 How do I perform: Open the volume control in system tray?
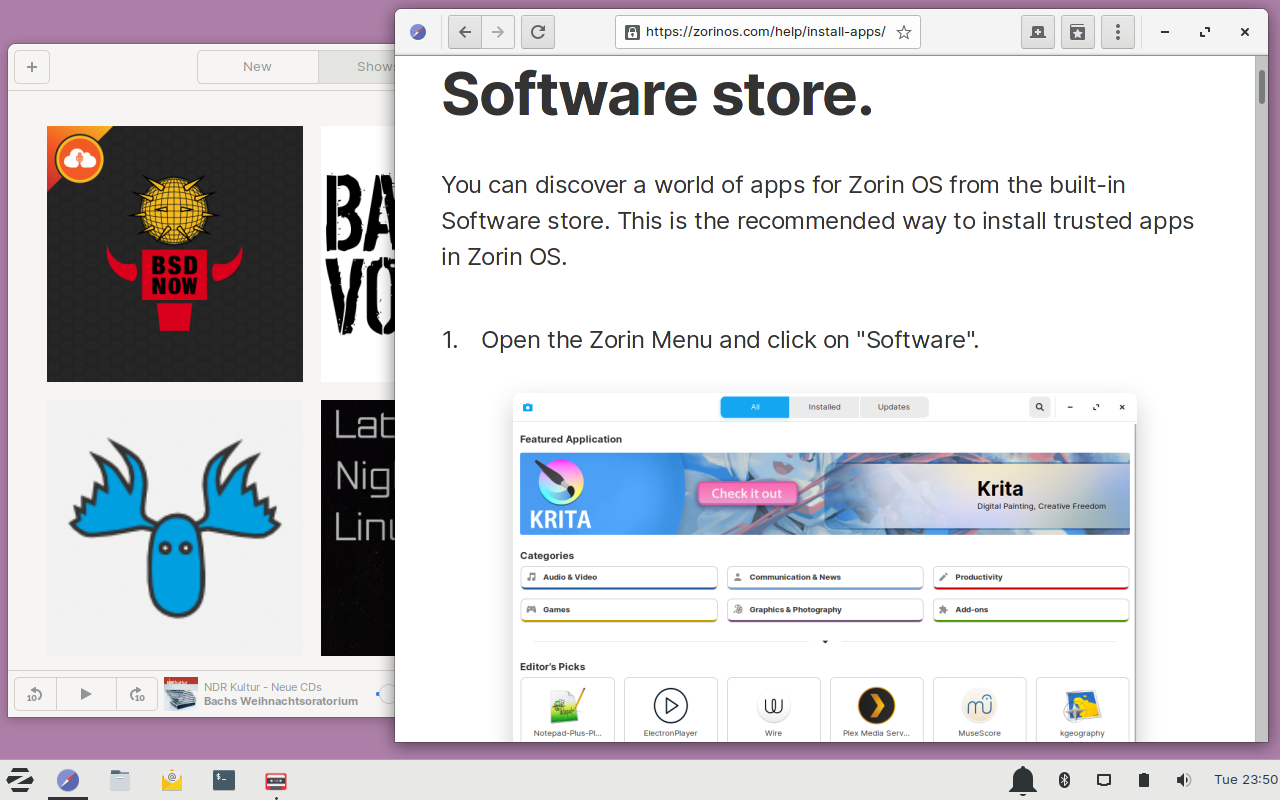(x=1184, y=780)
